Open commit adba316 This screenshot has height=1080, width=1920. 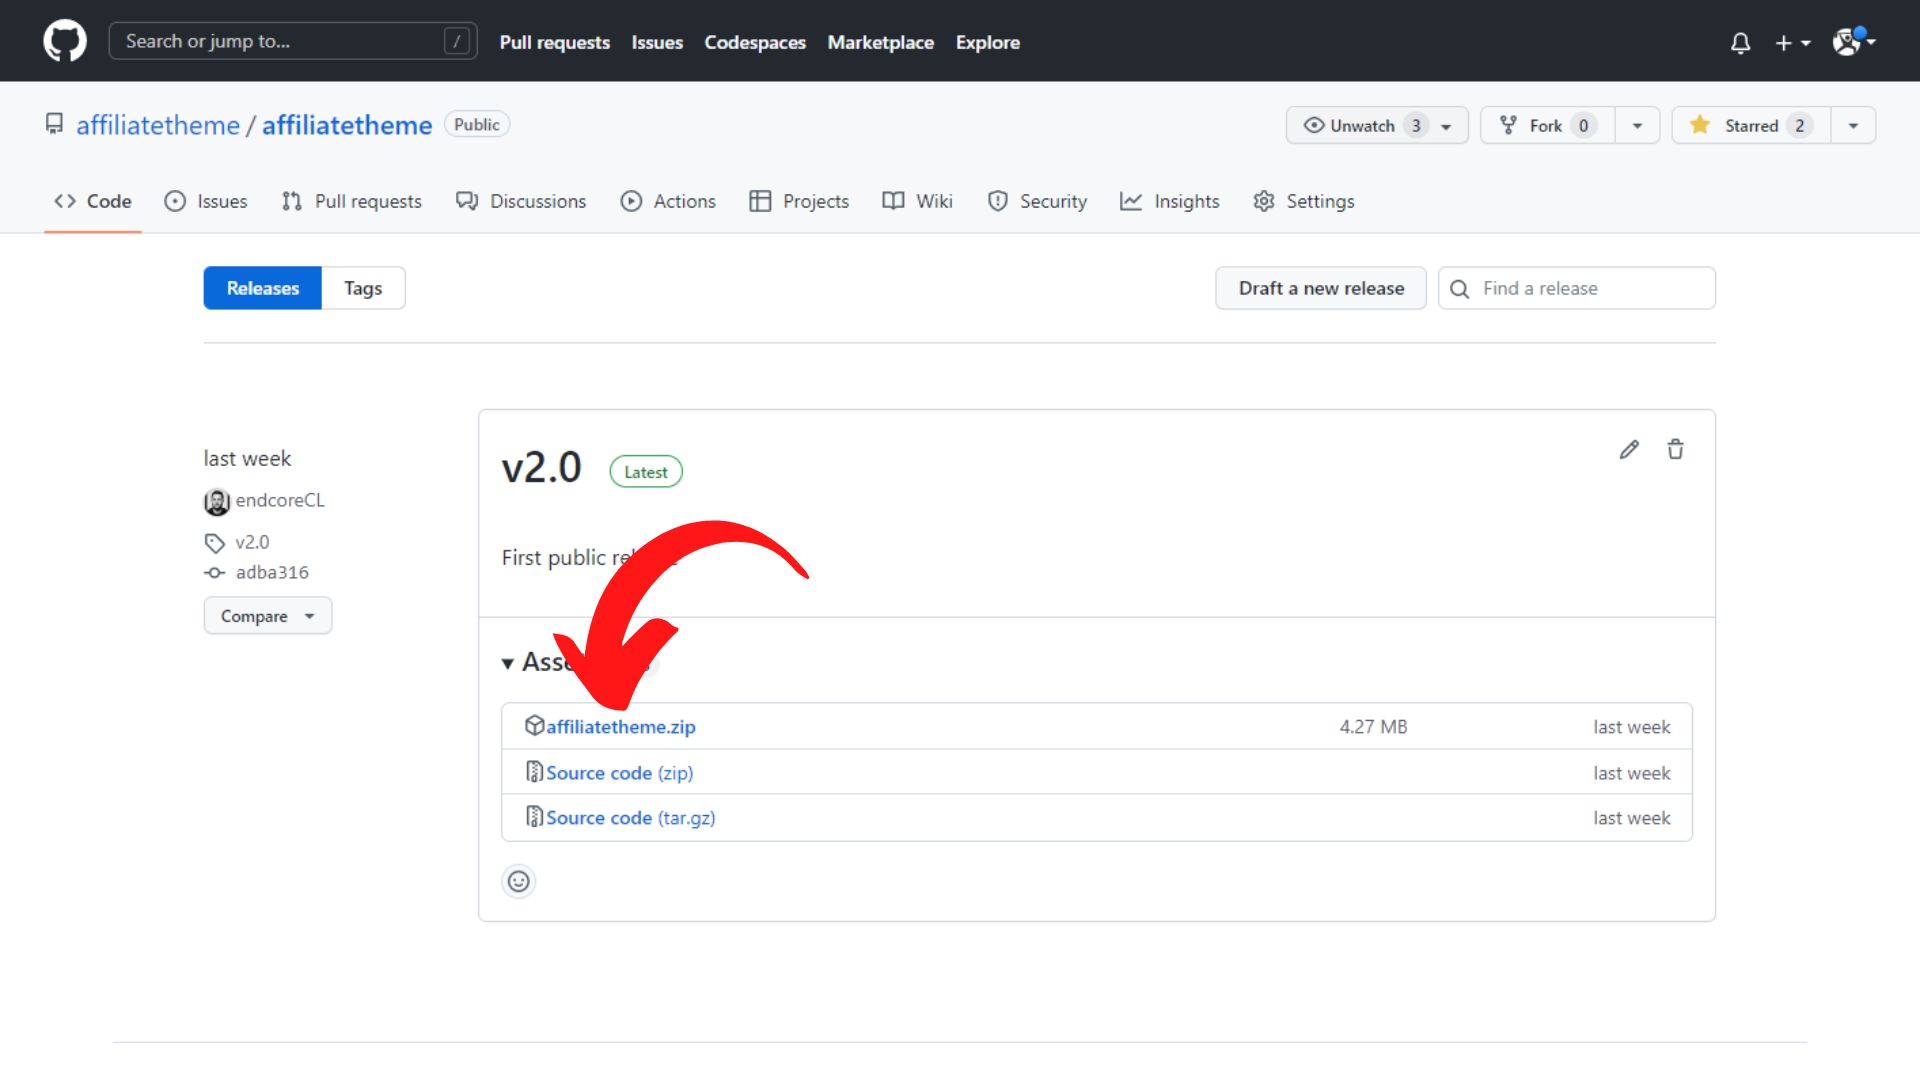pos(272,572)
